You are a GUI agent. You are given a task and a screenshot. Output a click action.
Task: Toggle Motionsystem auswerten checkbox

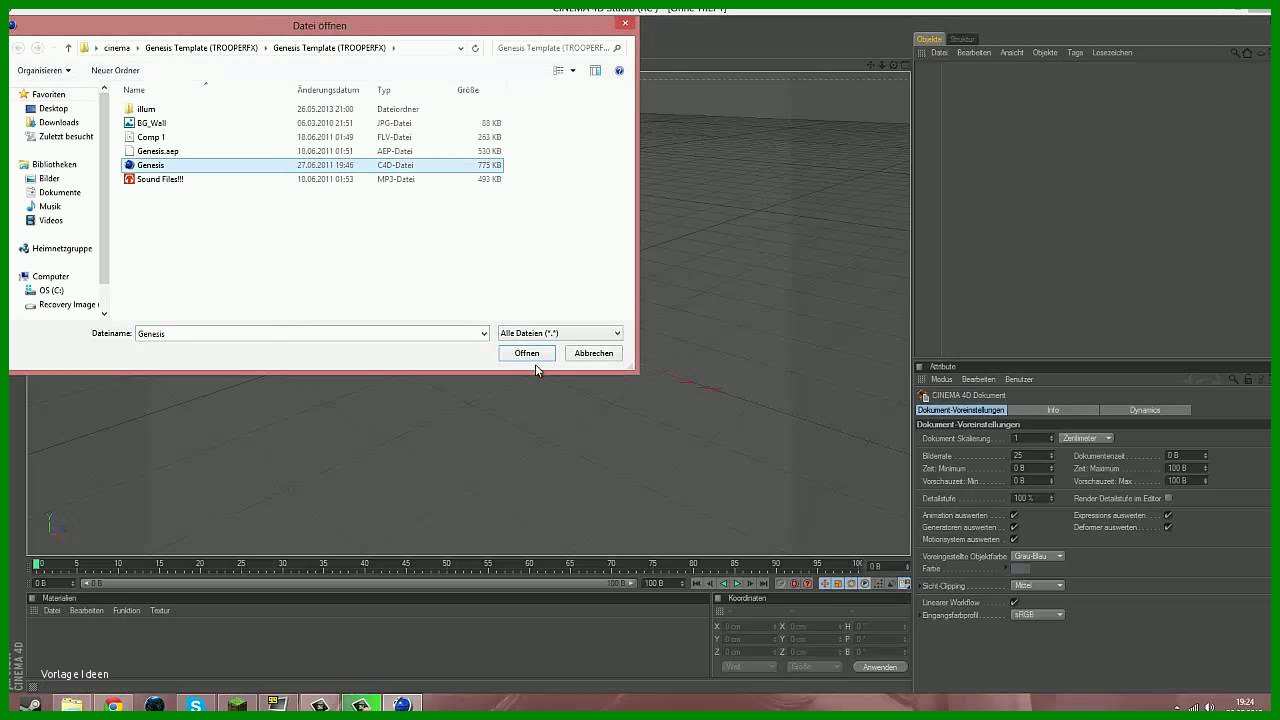[1014, 540]
